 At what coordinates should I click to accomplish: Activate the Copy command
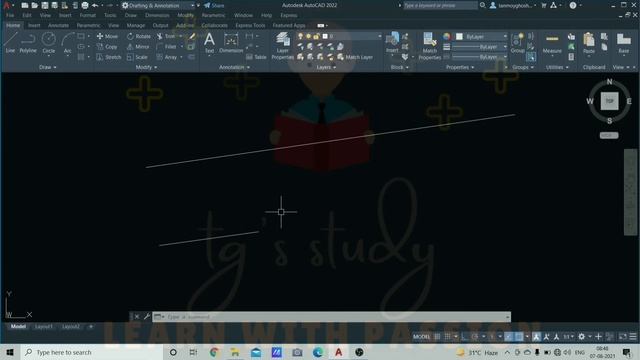tap(107, 47)
